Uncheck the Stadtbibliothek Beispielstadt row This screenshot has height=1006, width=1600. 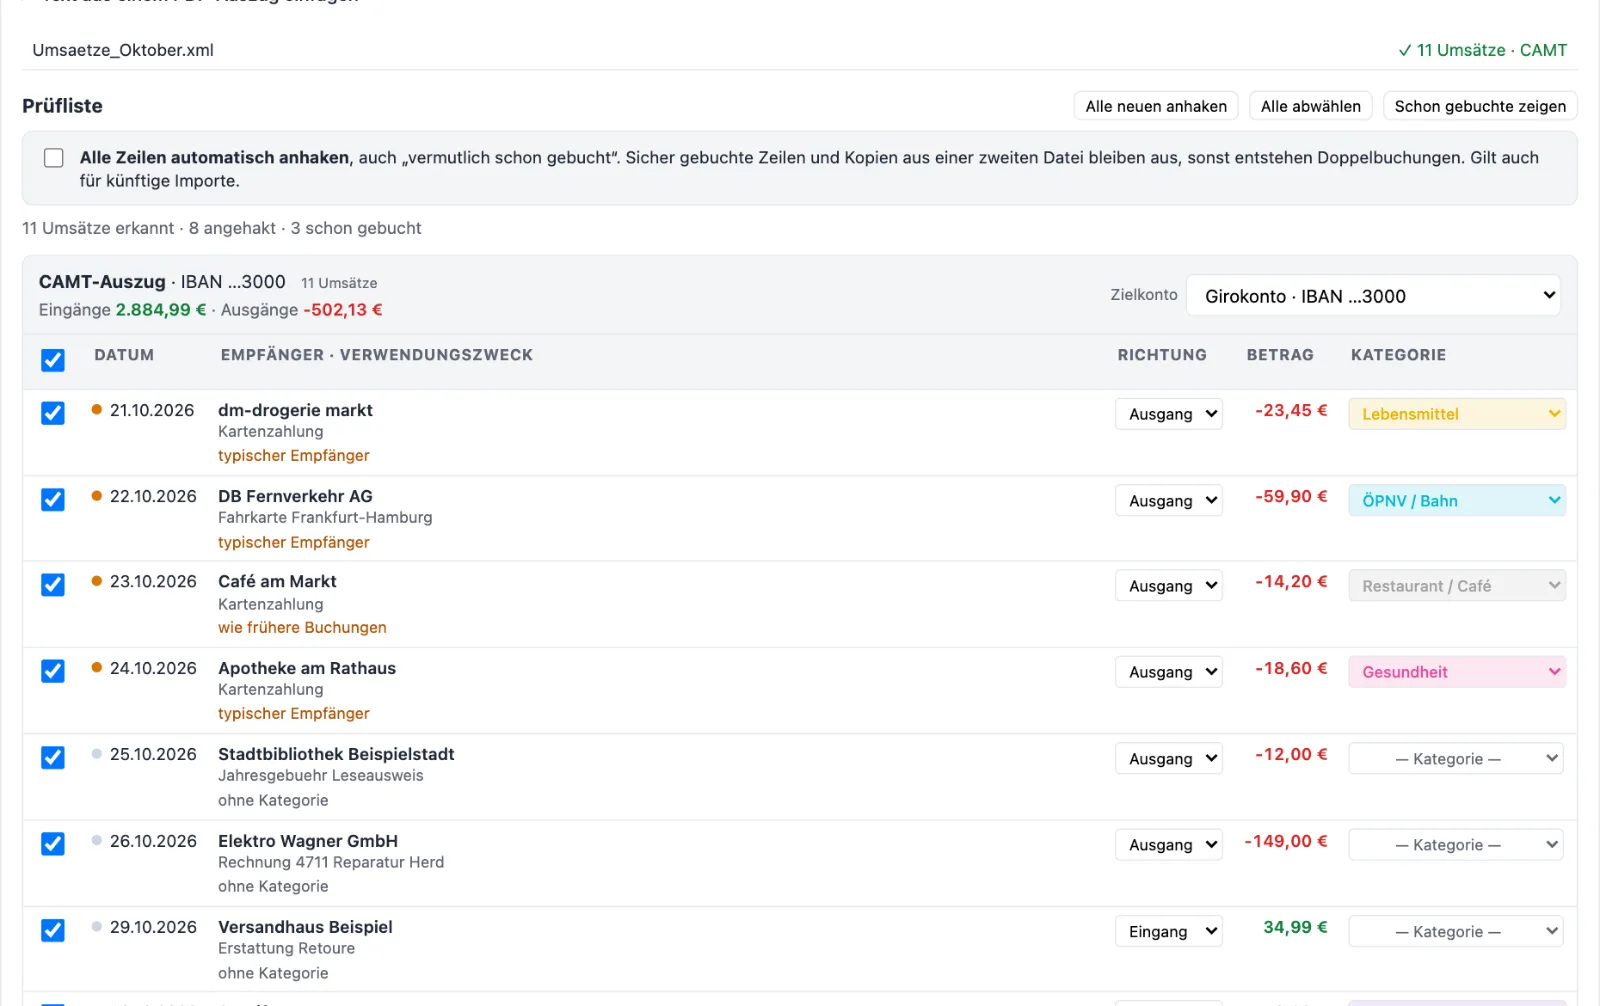53,758
